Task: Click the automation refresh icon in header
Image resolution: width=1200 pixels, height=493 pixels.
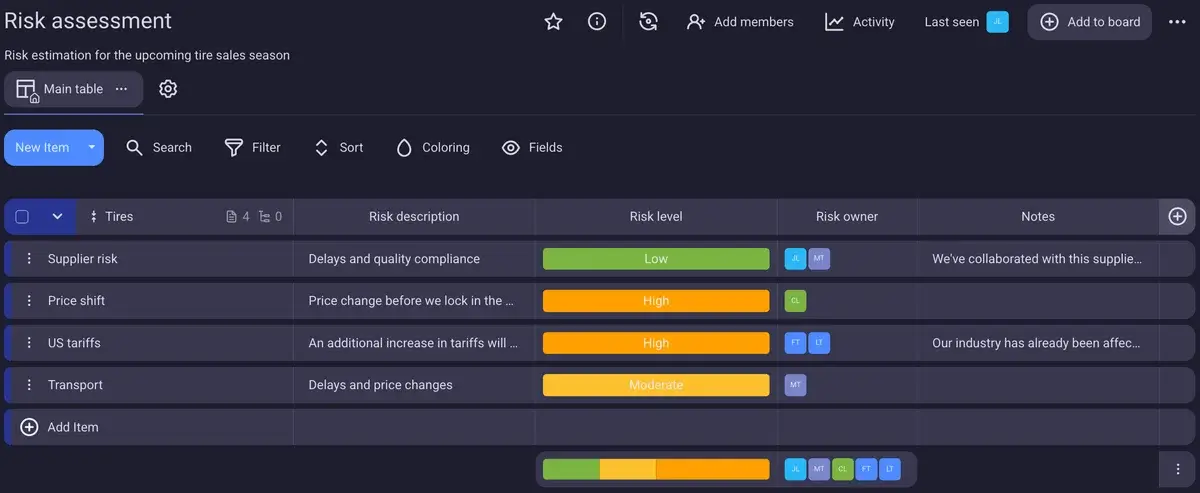Action: tap(648, 22)
